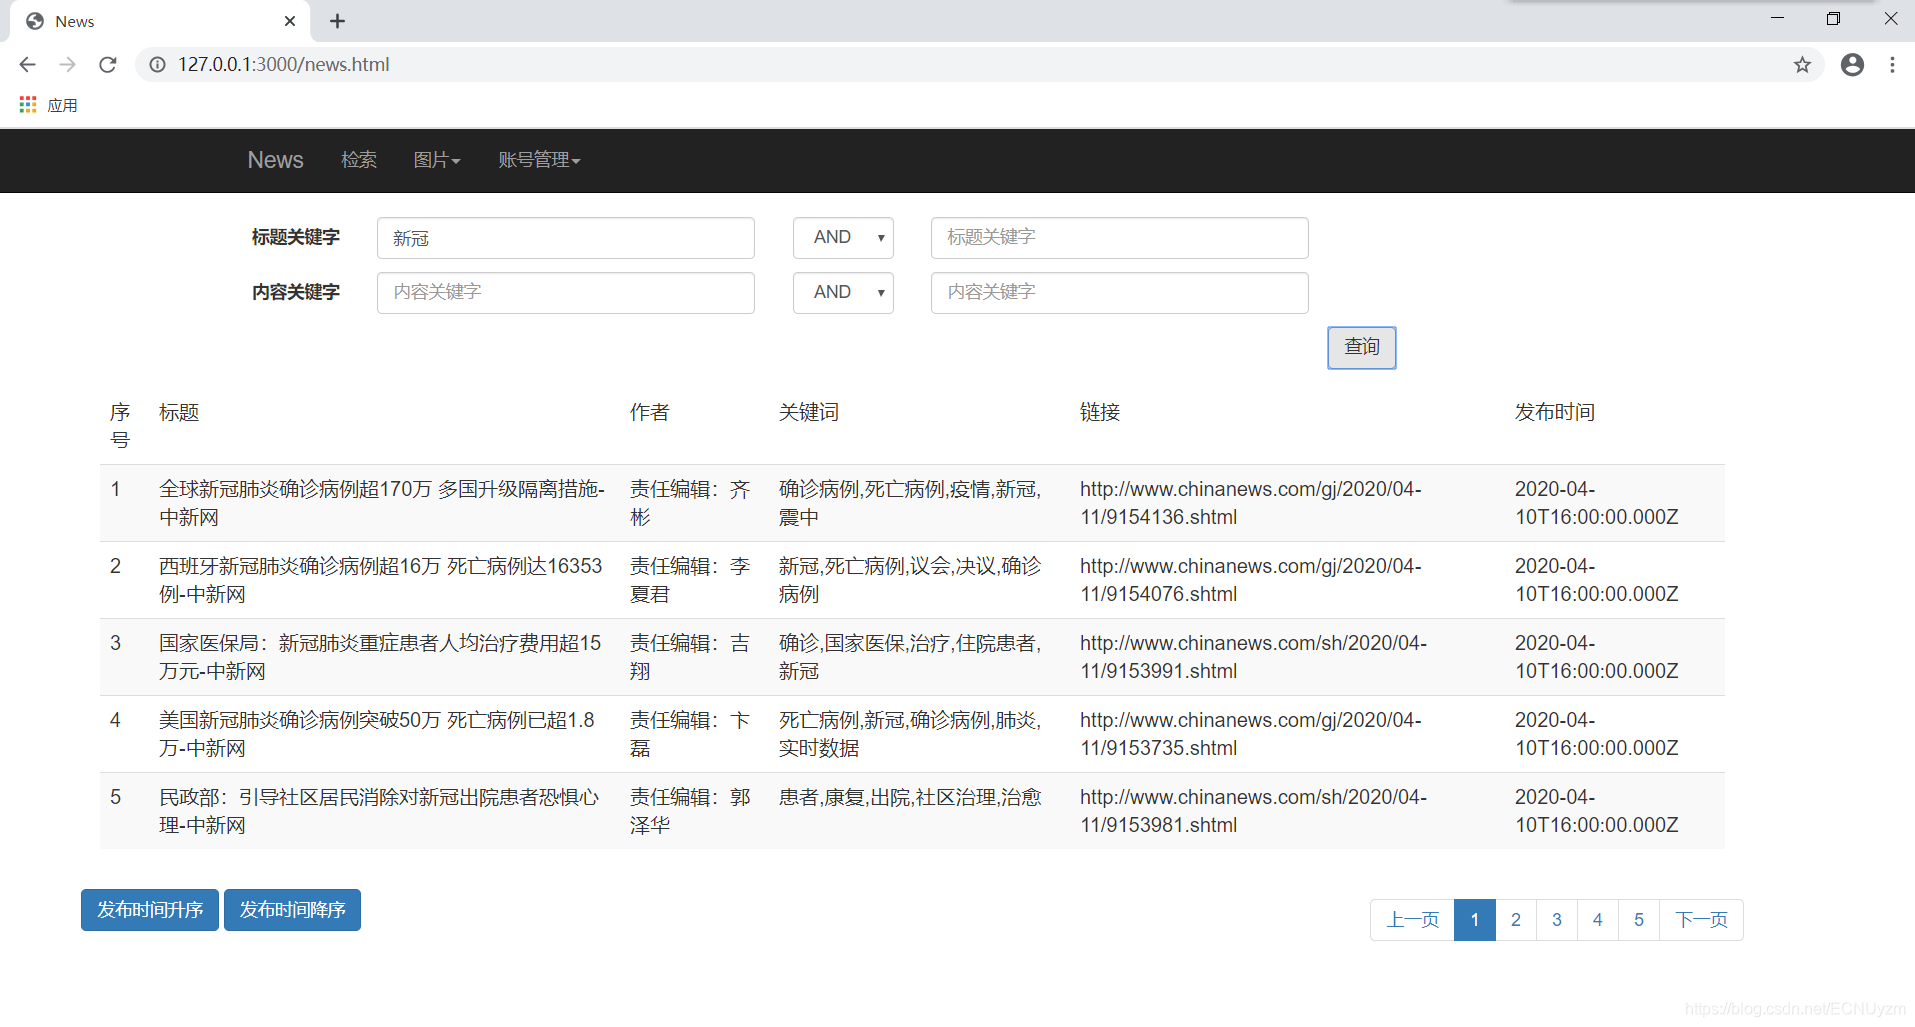This screenshot has height=1027, width=1915.
Task: Click the address bar URL
Action: [x=283, y=64]
